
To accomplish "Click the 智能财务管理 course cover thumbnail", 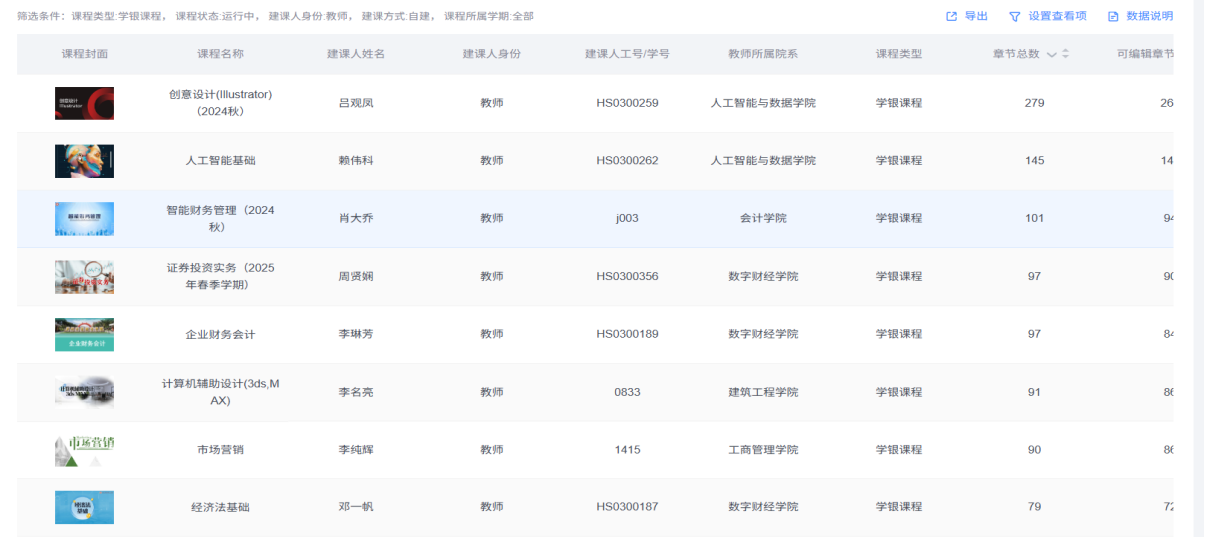I will (84, 219).
